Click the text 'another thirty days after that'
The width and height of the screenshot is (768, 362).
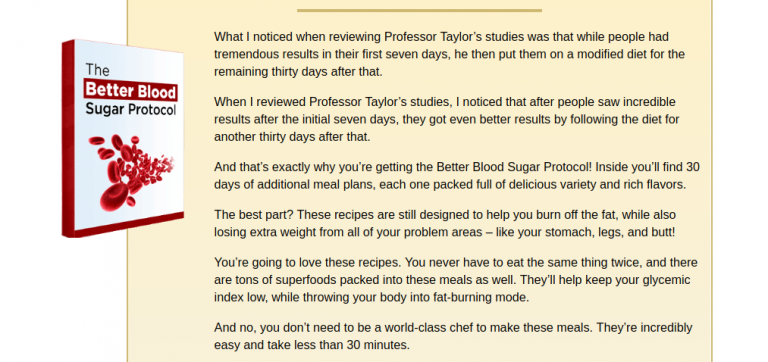(x=291, y=137)
